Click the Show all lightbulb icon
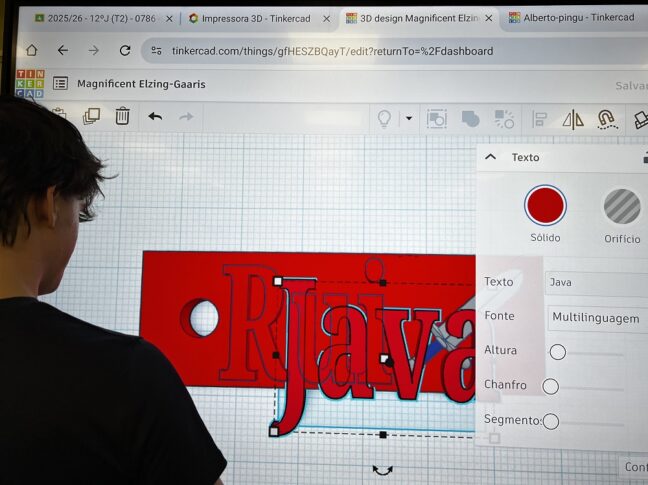 coord(383,119)
